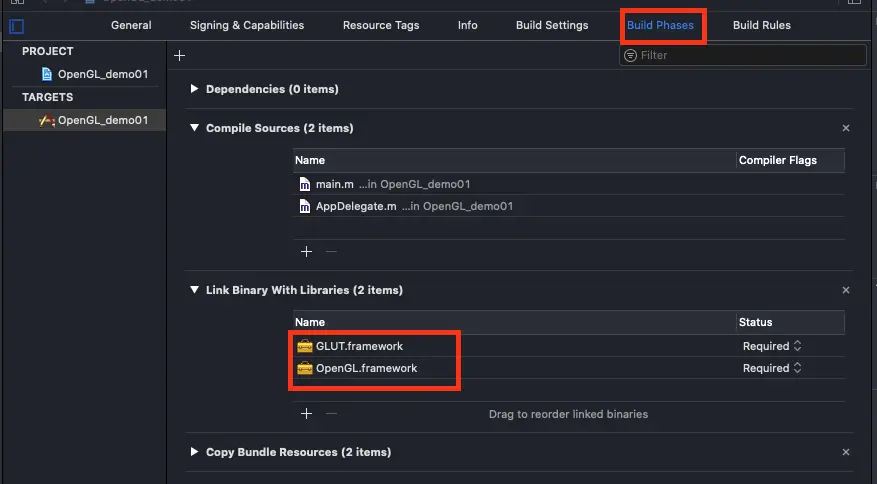Click the 'Dependencies (0 items)' title

pos(272,89)
